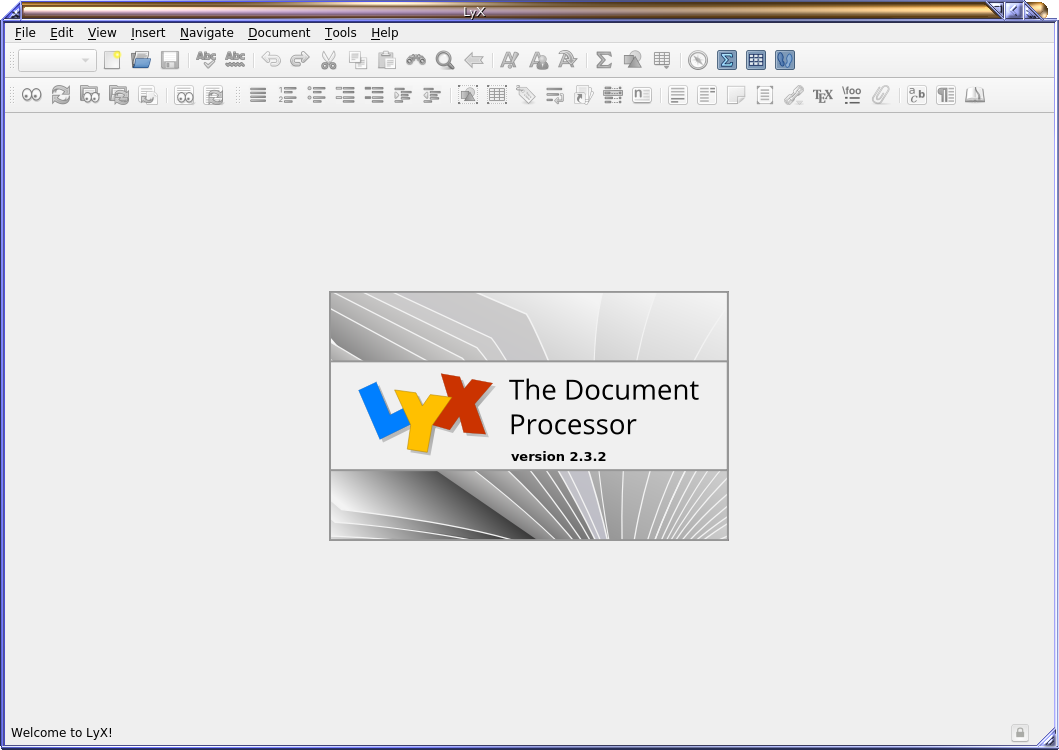The height and width of the screenshot is (750, 1059).
Task: Insert a math macro (\foo icon)
Action: pyautogui.click(x=852, y=95)
